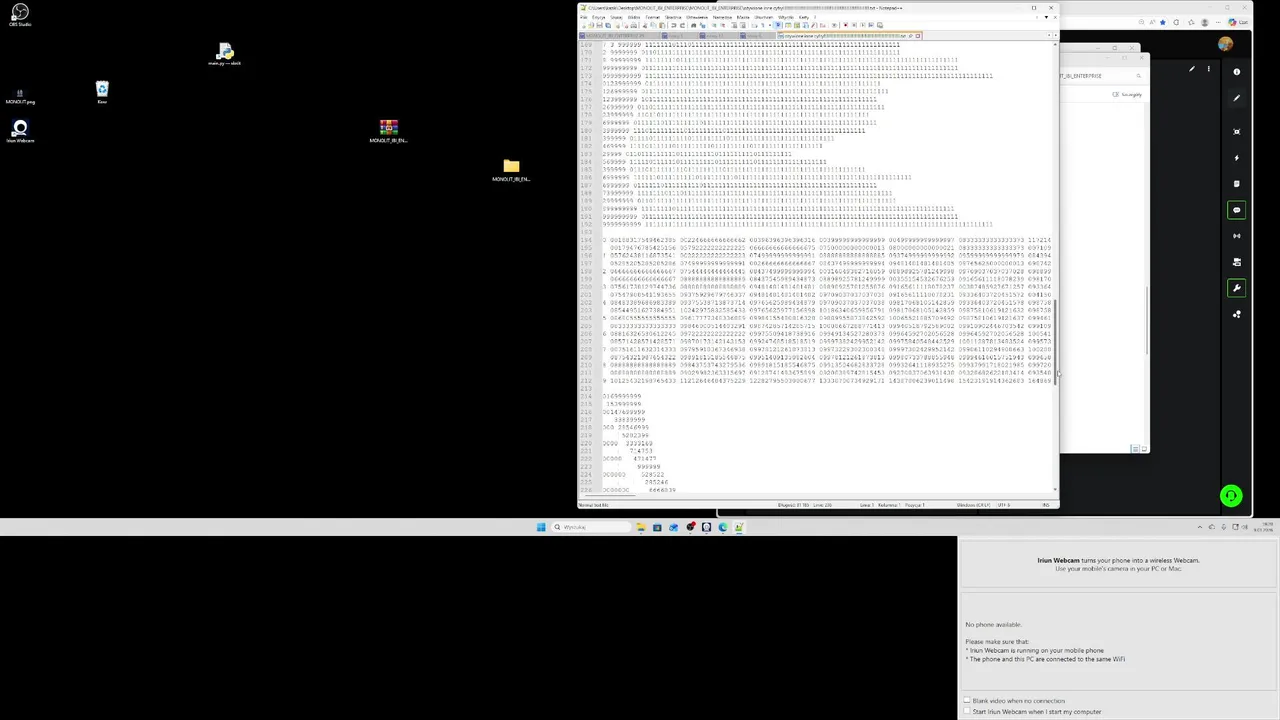Select the main.py file on the desktop
Viewport: 1280px width, 720px height.
(224, 54)
